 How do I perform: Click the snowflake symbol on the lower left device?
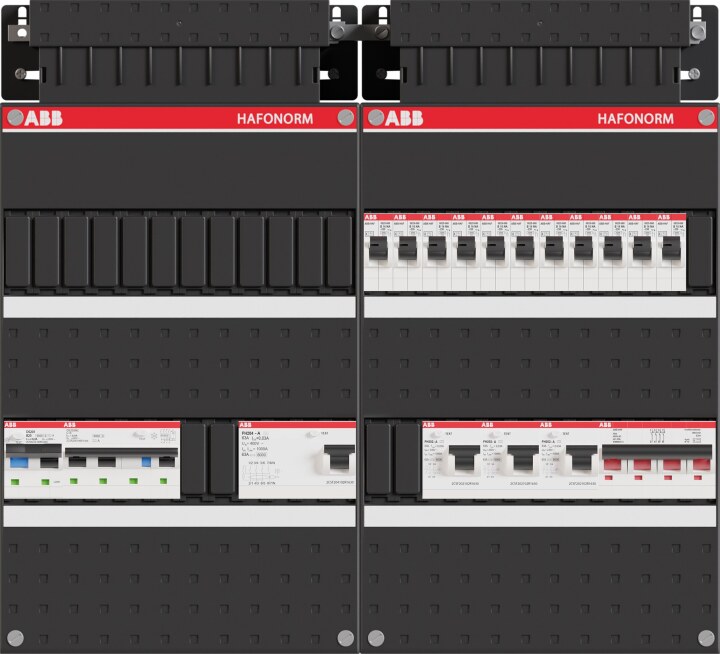(153, 435)
